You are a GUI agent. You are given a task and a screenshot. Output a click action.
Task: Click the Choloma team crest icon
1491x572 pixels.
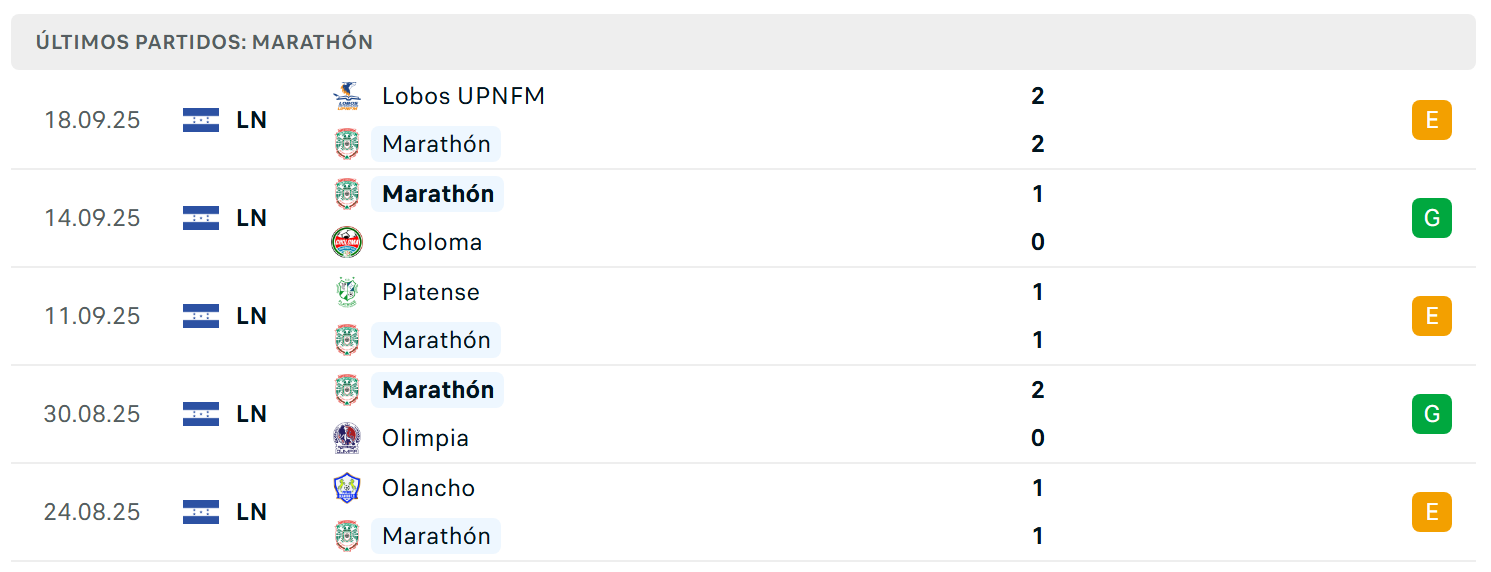(x=346, y=242)
